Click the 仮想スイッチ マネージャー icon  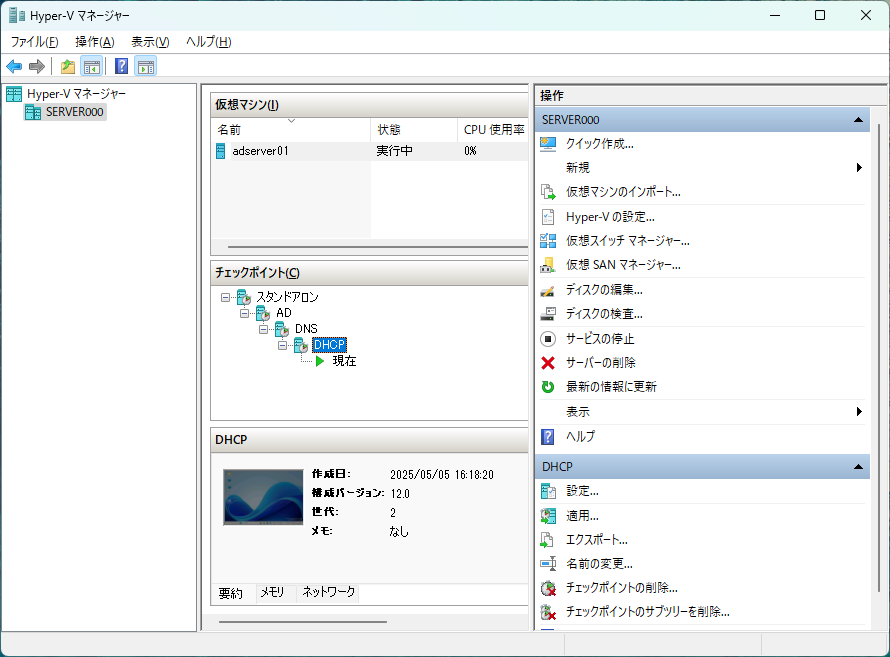[x=548, y=241]
